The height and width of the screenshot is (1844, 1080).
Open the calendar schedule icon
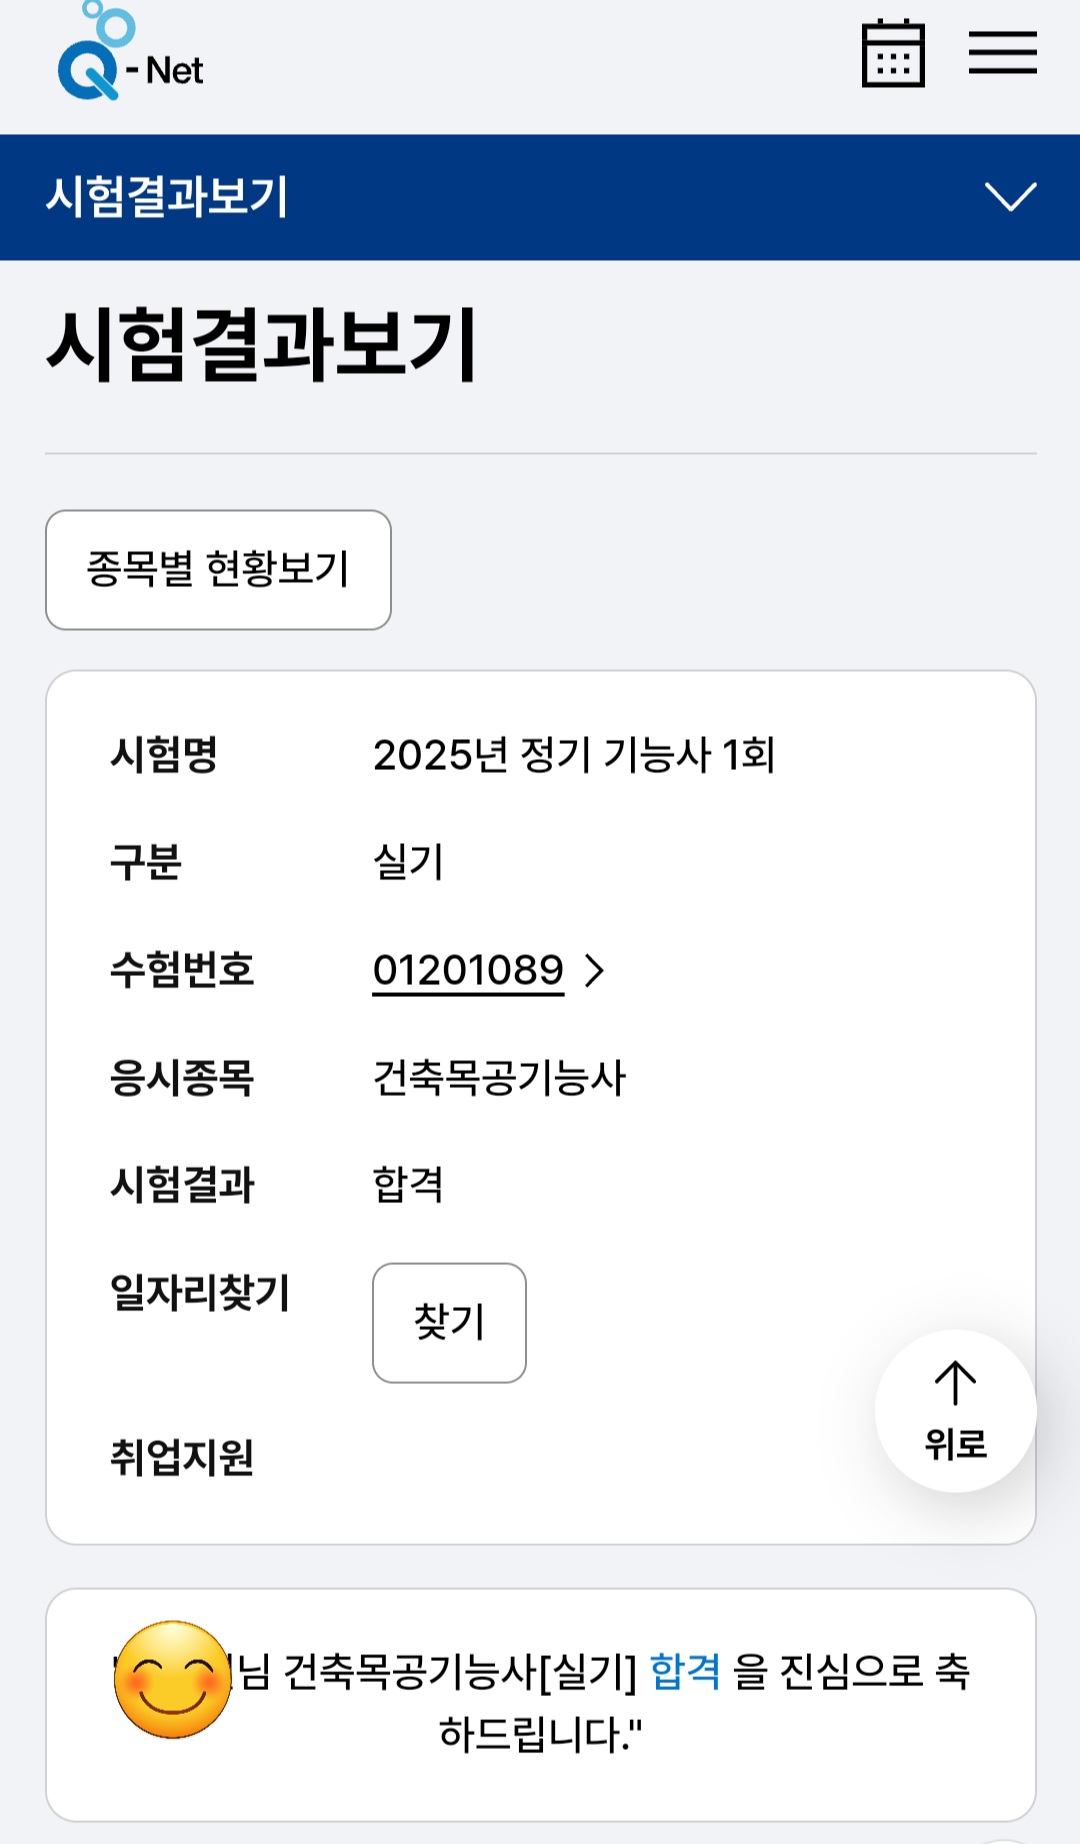pos(893,53)
